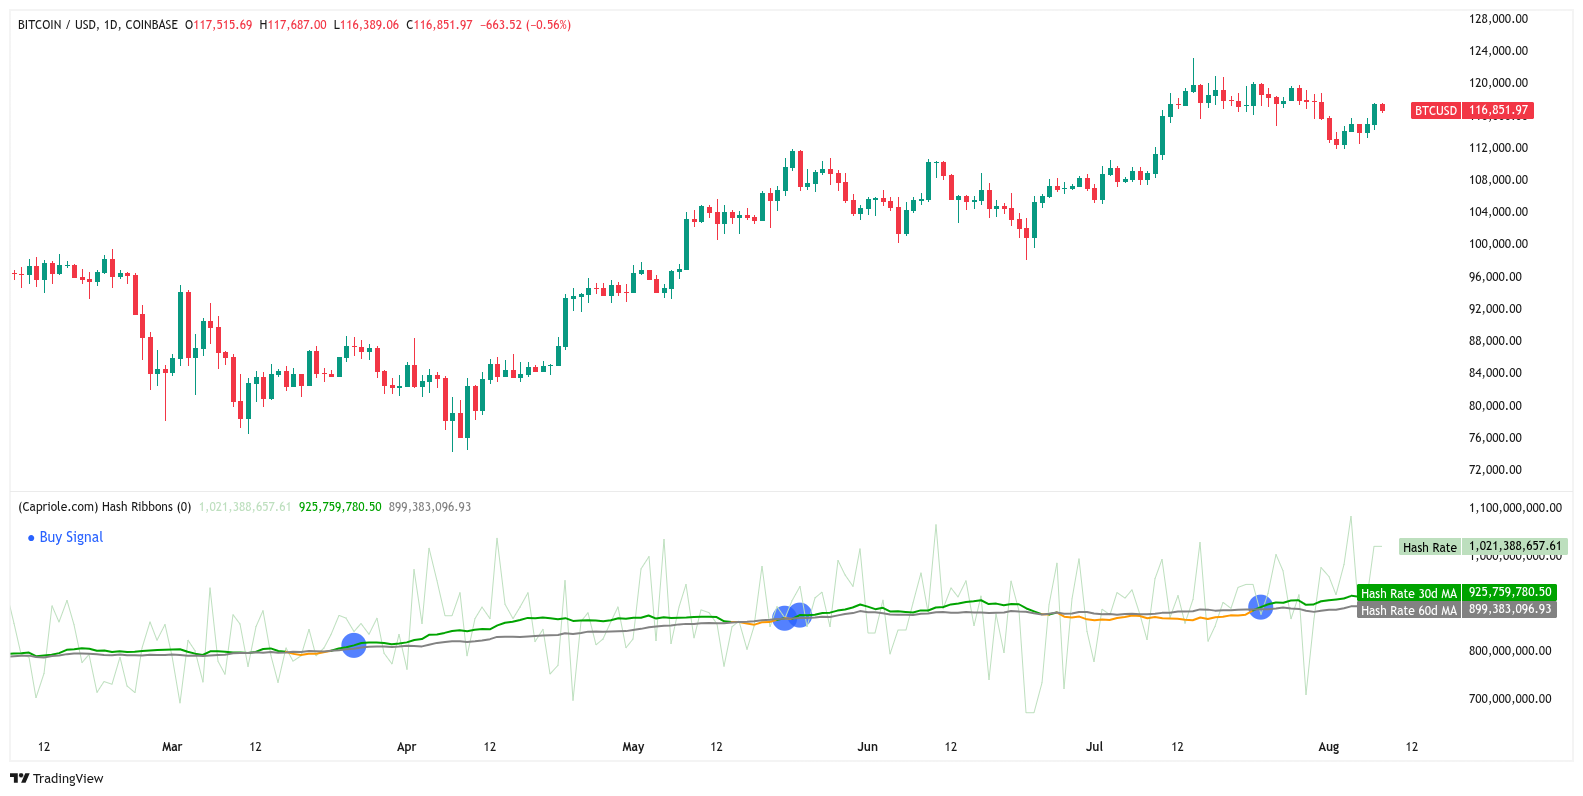1583x796 pixels.
Task: Click the Buy Signal legend dot
Action: click(31, 538)
